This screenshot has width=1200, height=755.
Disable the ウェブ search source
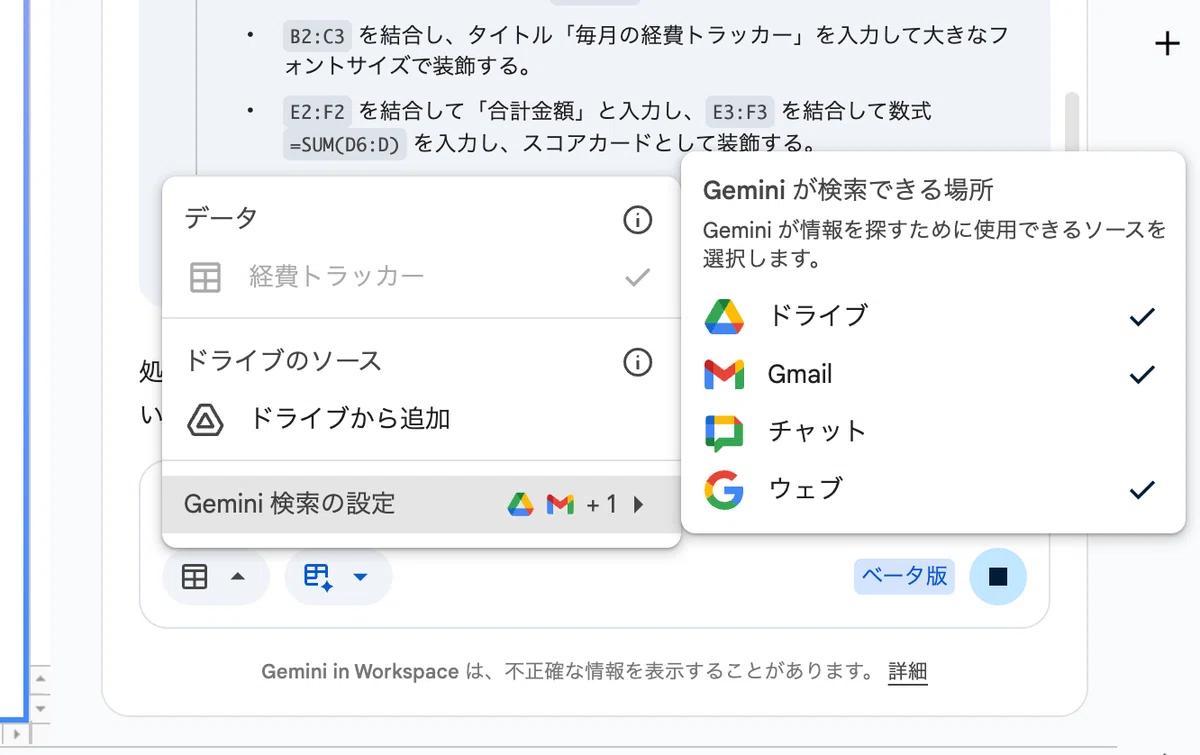(932, 490)
